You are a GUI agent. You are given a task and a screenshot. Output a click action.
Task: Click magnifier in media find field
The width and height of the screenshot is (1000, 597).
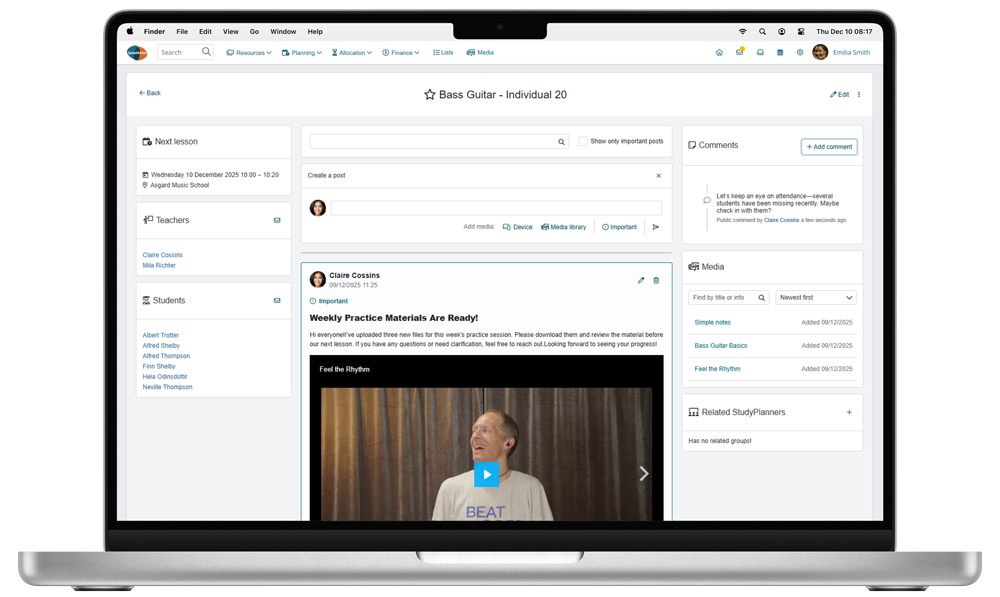click(761, 298)
